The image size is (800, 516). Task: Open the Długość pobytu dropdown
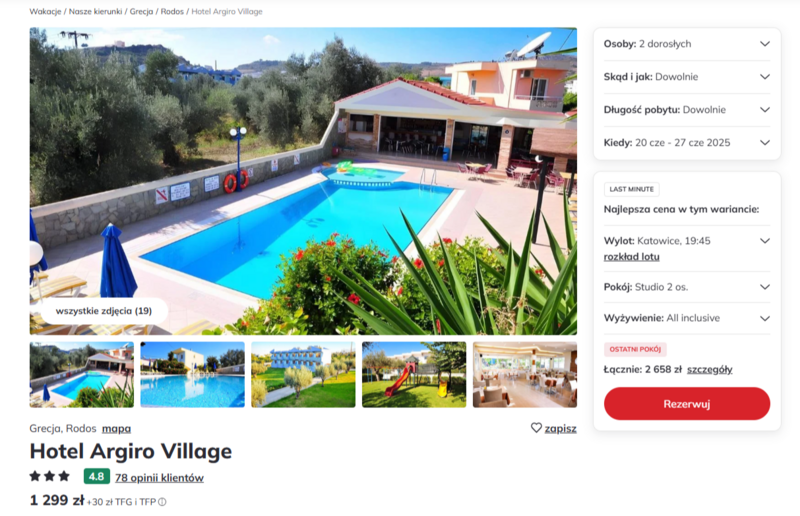click(x=687, y=110)
